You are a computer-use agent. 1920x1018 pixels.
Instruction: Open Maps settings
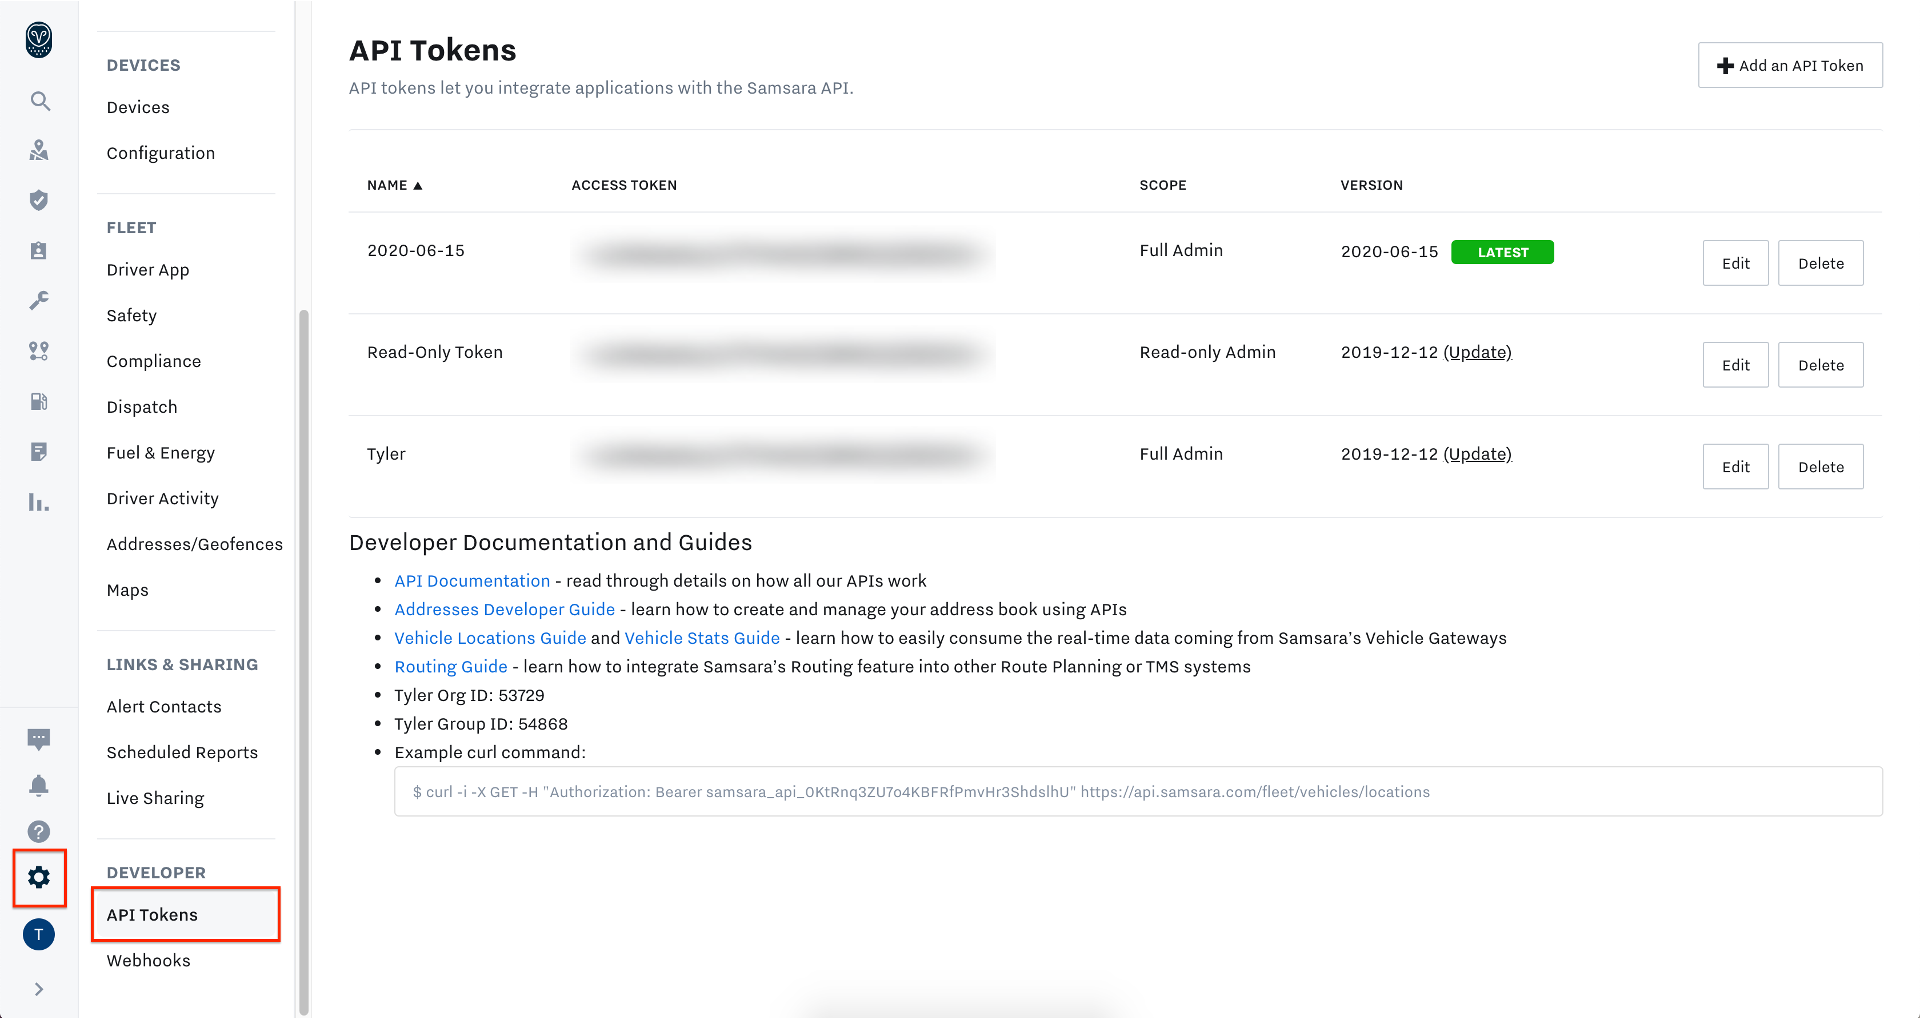128,590
